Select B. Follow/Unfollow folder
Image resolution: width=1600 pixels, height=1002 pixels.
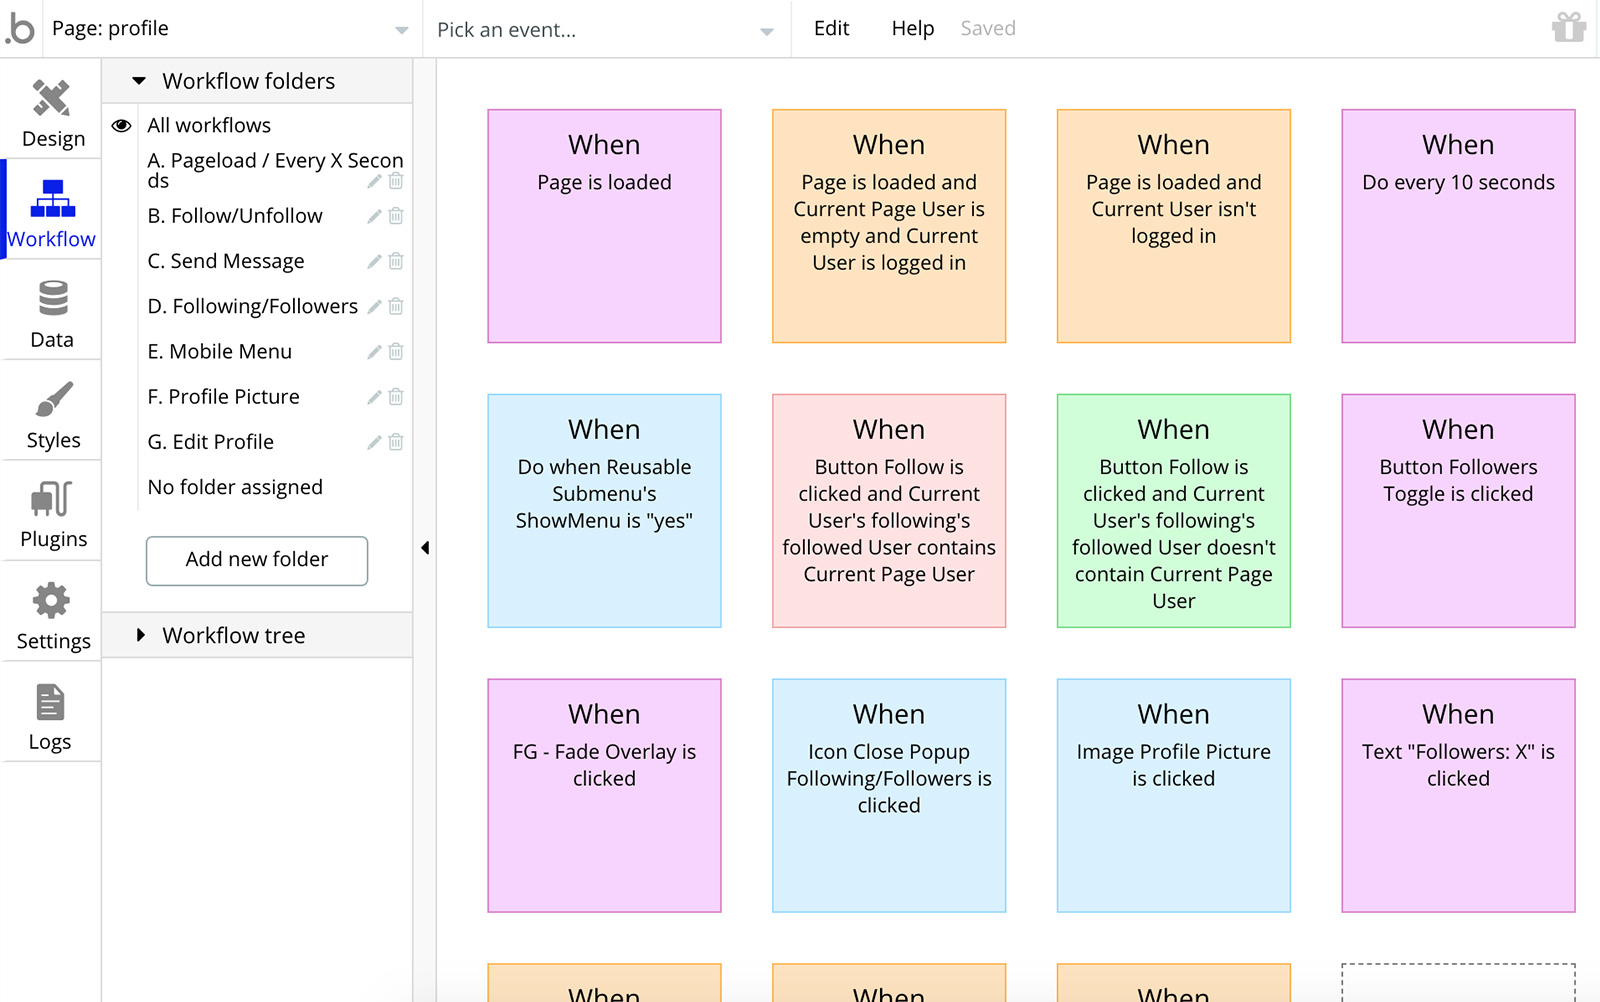[235, 216]
